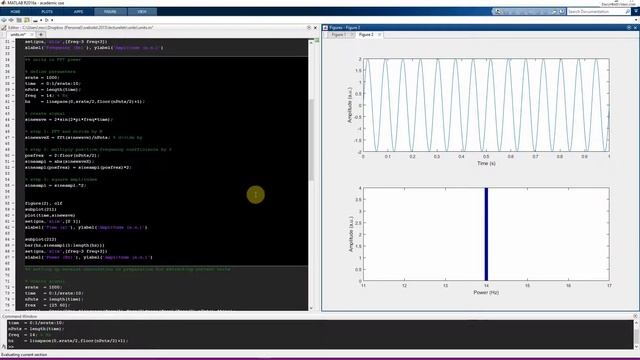Open the PLOTS ribbon tab

click(x=47, y=11)
